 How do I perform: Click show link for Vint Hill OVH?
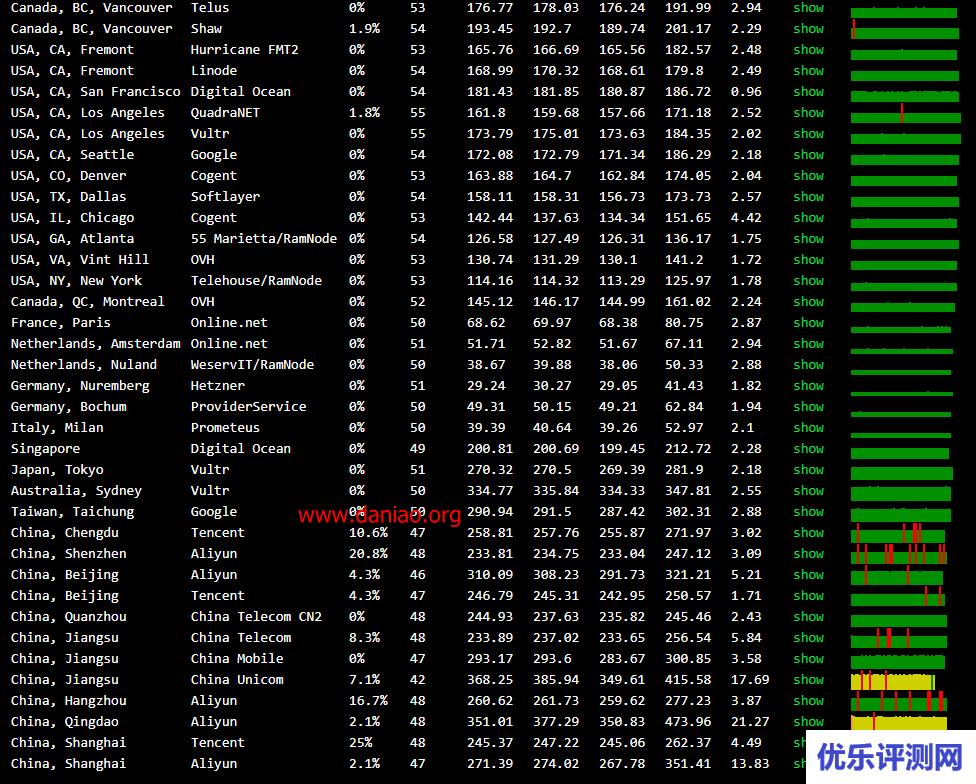pos(808,260)
